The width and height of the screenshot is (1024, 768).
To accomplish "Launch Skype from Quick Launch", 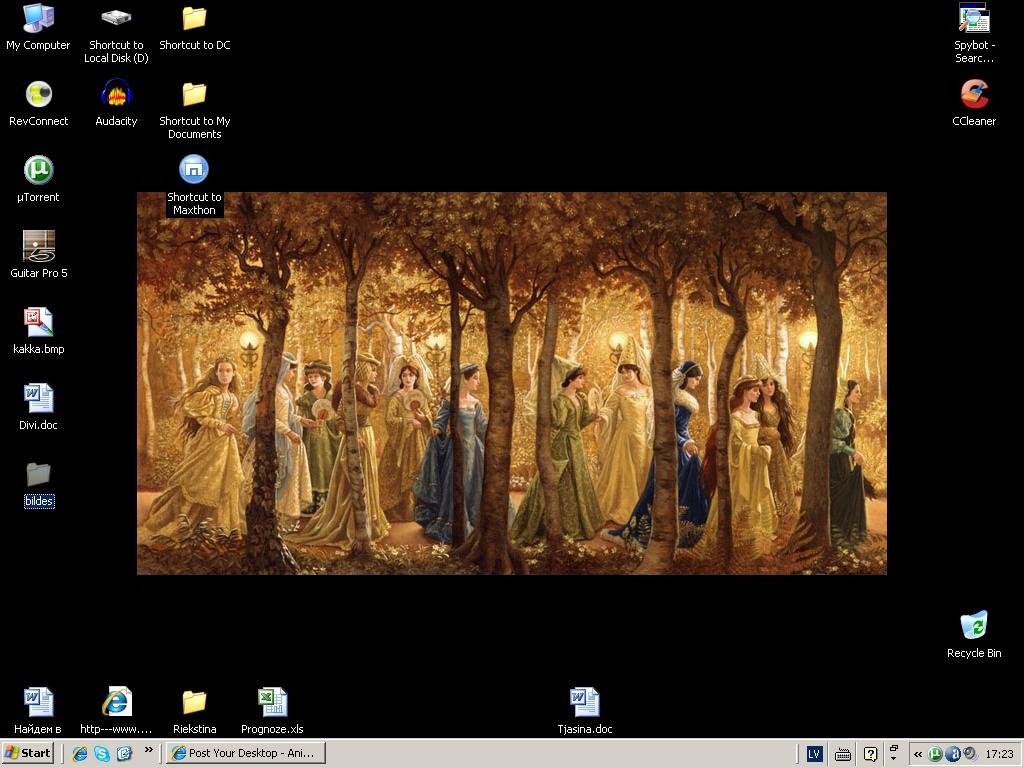I will tap(102, 753).
